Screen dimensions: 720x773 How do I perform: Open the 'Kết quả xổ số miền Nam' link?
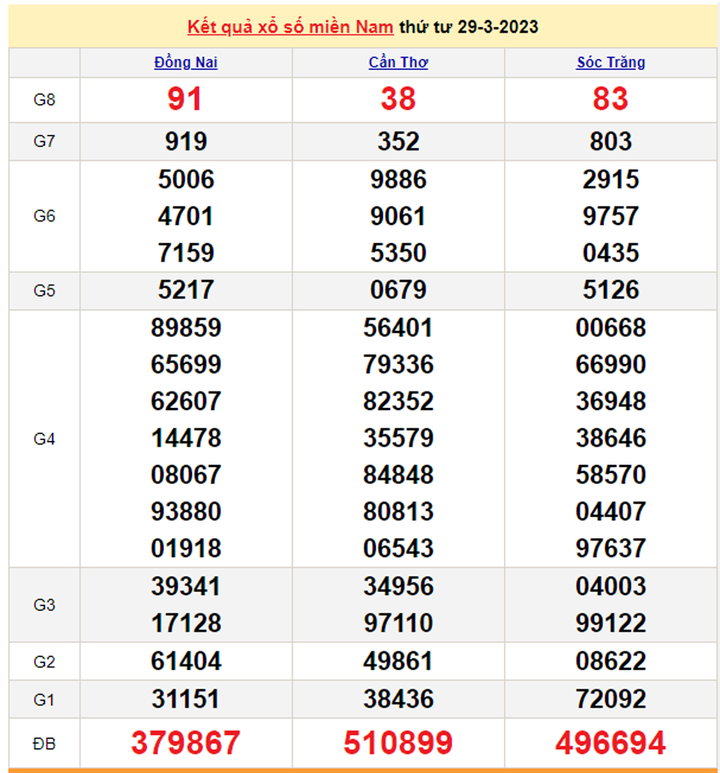tap(290, 27)
